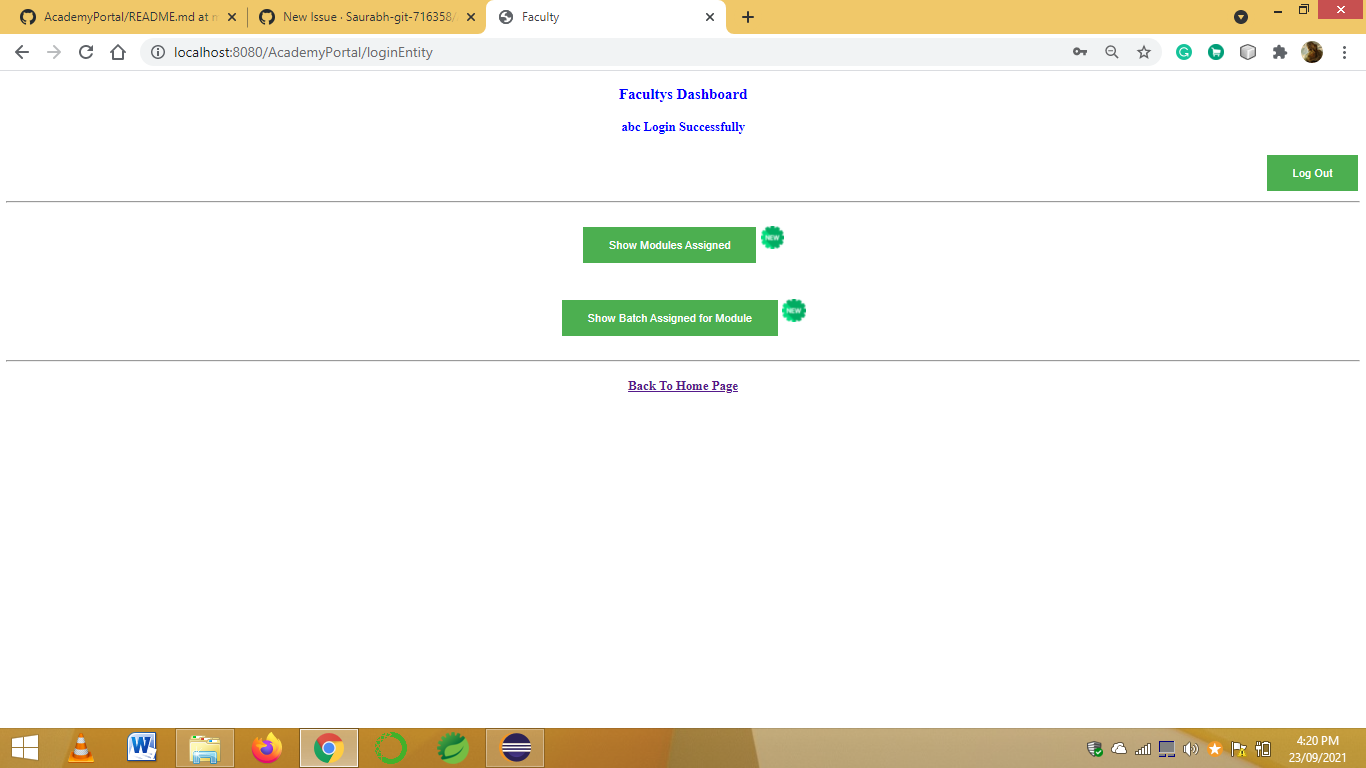Open the Spring Tool Suite leaf icon
The height and width of the screenshot is (768, 1366).
coord(453,748)
